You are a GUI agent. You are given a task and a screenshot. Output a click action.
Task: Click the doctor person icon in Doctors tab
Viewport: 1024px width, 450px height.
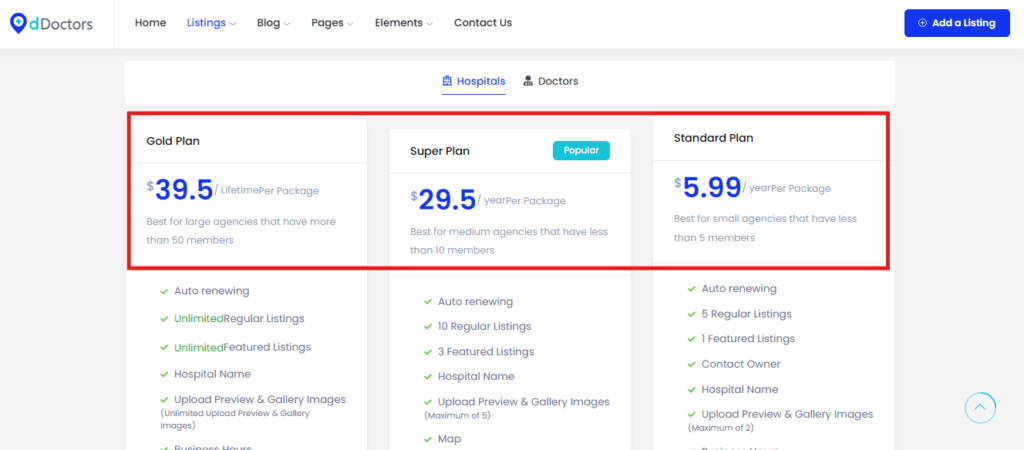click(528, 82)
